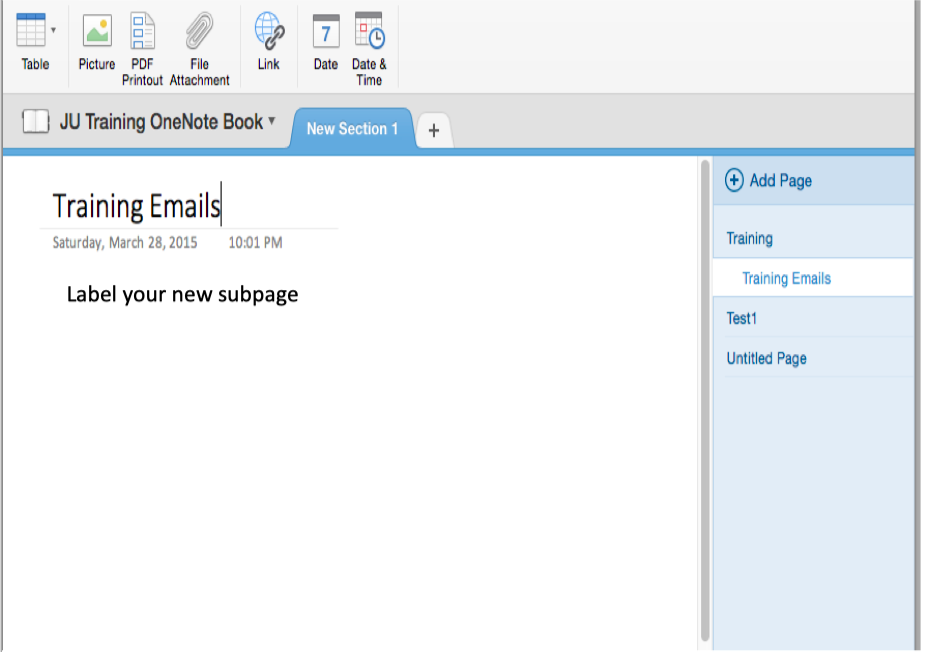
Task: Create a new section with the plus tab
Action: point(433,129)
